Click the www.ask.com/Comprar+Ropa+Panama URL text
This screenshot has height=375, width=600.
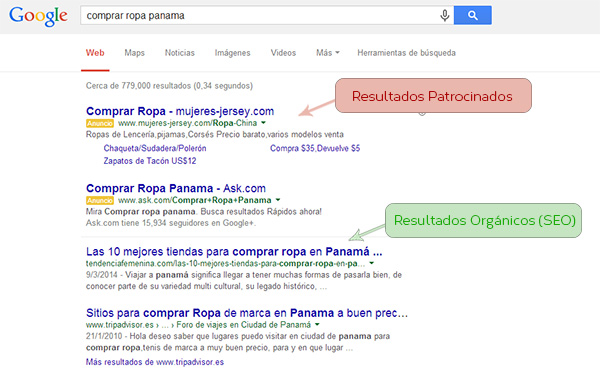pos(195,200)
